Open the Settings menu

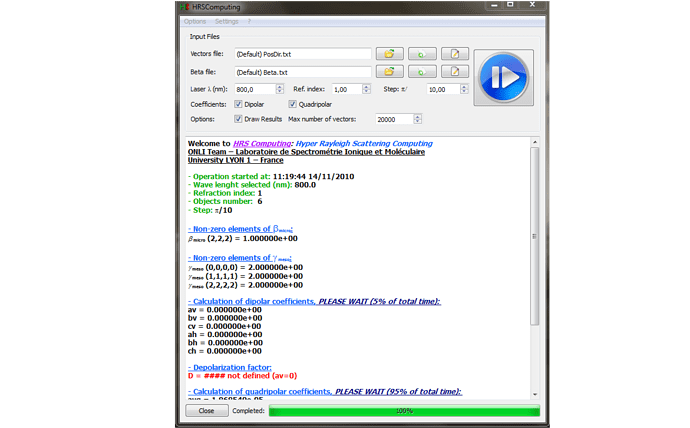[x=227, y=21]
